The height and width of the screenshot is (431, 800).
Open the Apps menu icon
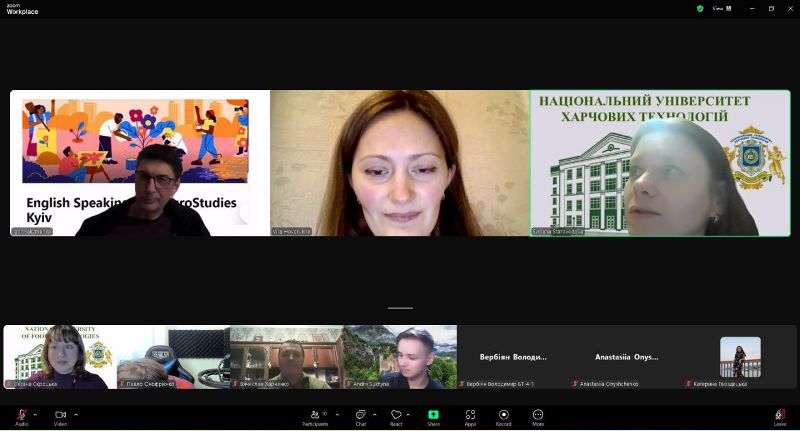tap(470, 417)
